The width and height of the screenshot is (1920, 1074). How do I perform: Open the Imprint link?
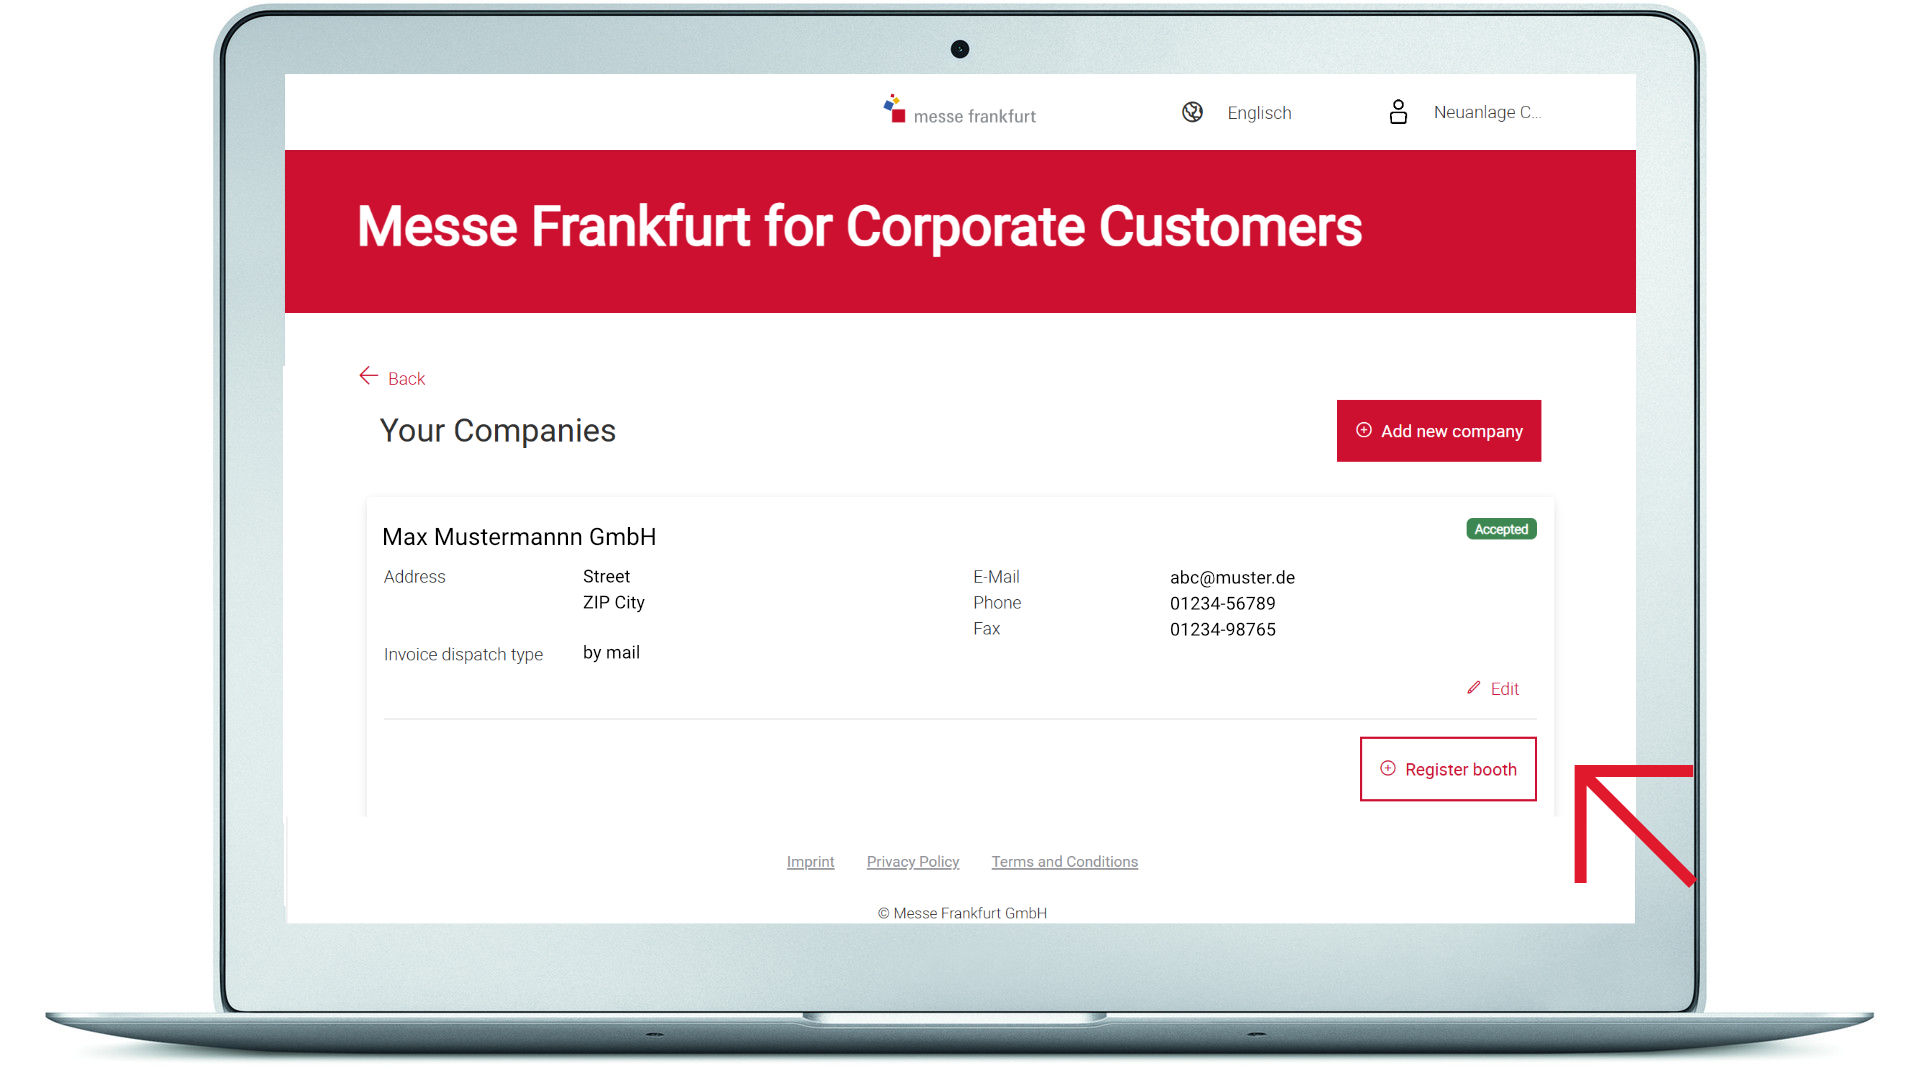tap(810, 862)
